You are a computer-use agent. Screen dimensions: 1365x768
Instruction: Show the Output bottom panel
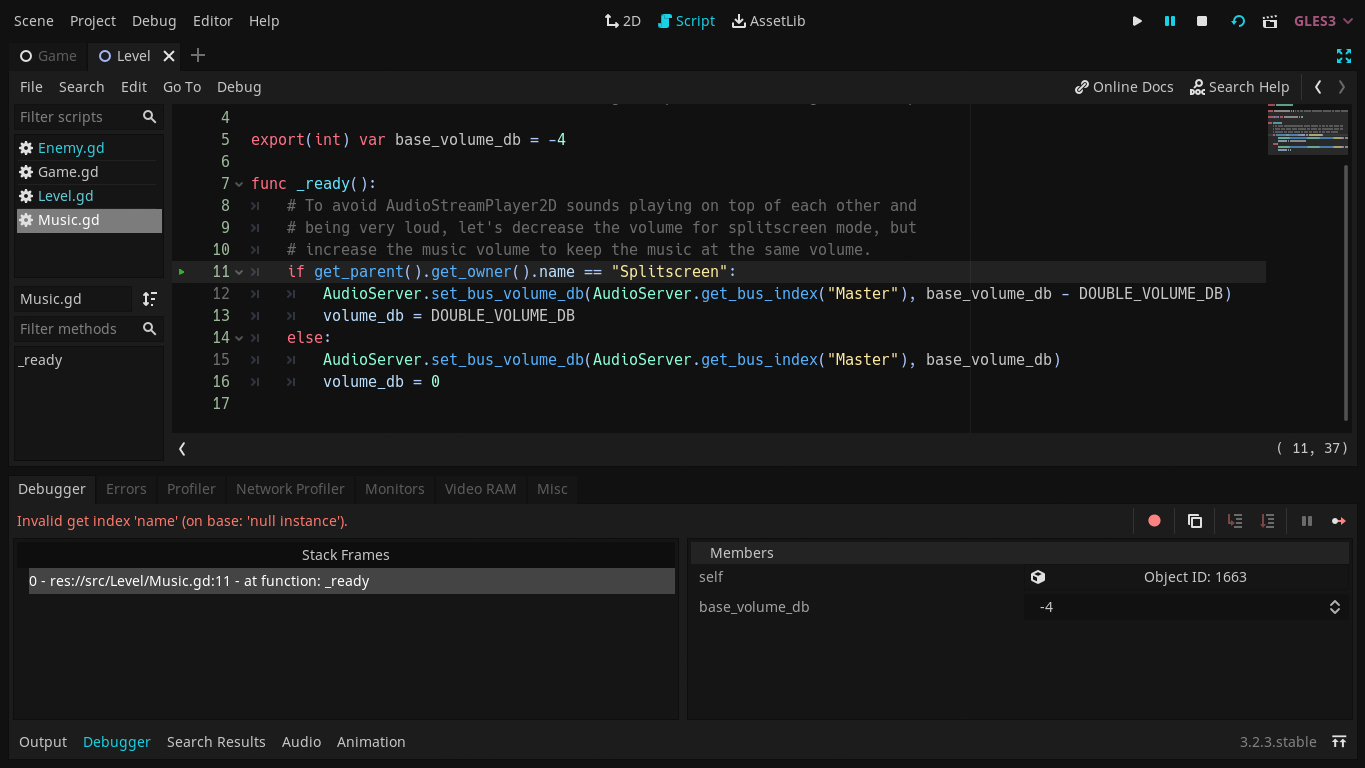pos(43,742)
